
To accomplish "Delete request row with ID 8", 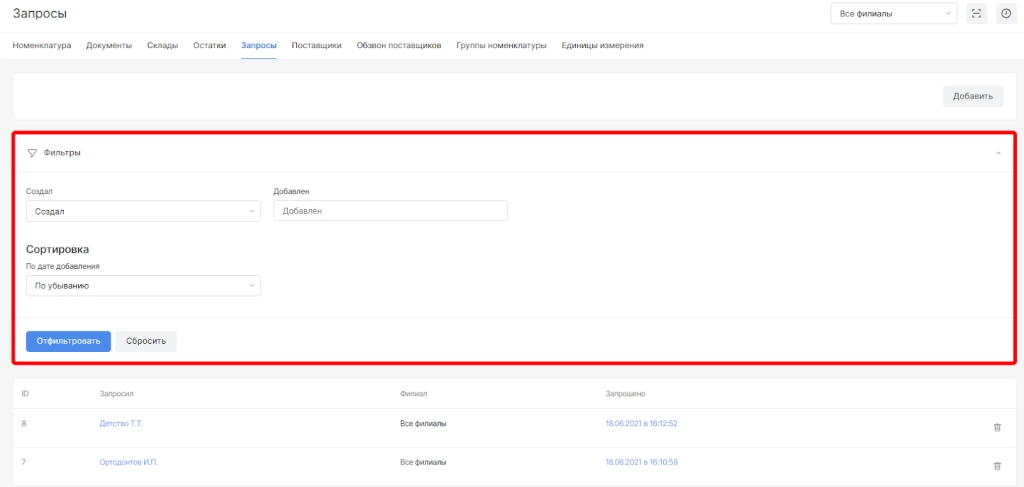I will coord(996,427).
